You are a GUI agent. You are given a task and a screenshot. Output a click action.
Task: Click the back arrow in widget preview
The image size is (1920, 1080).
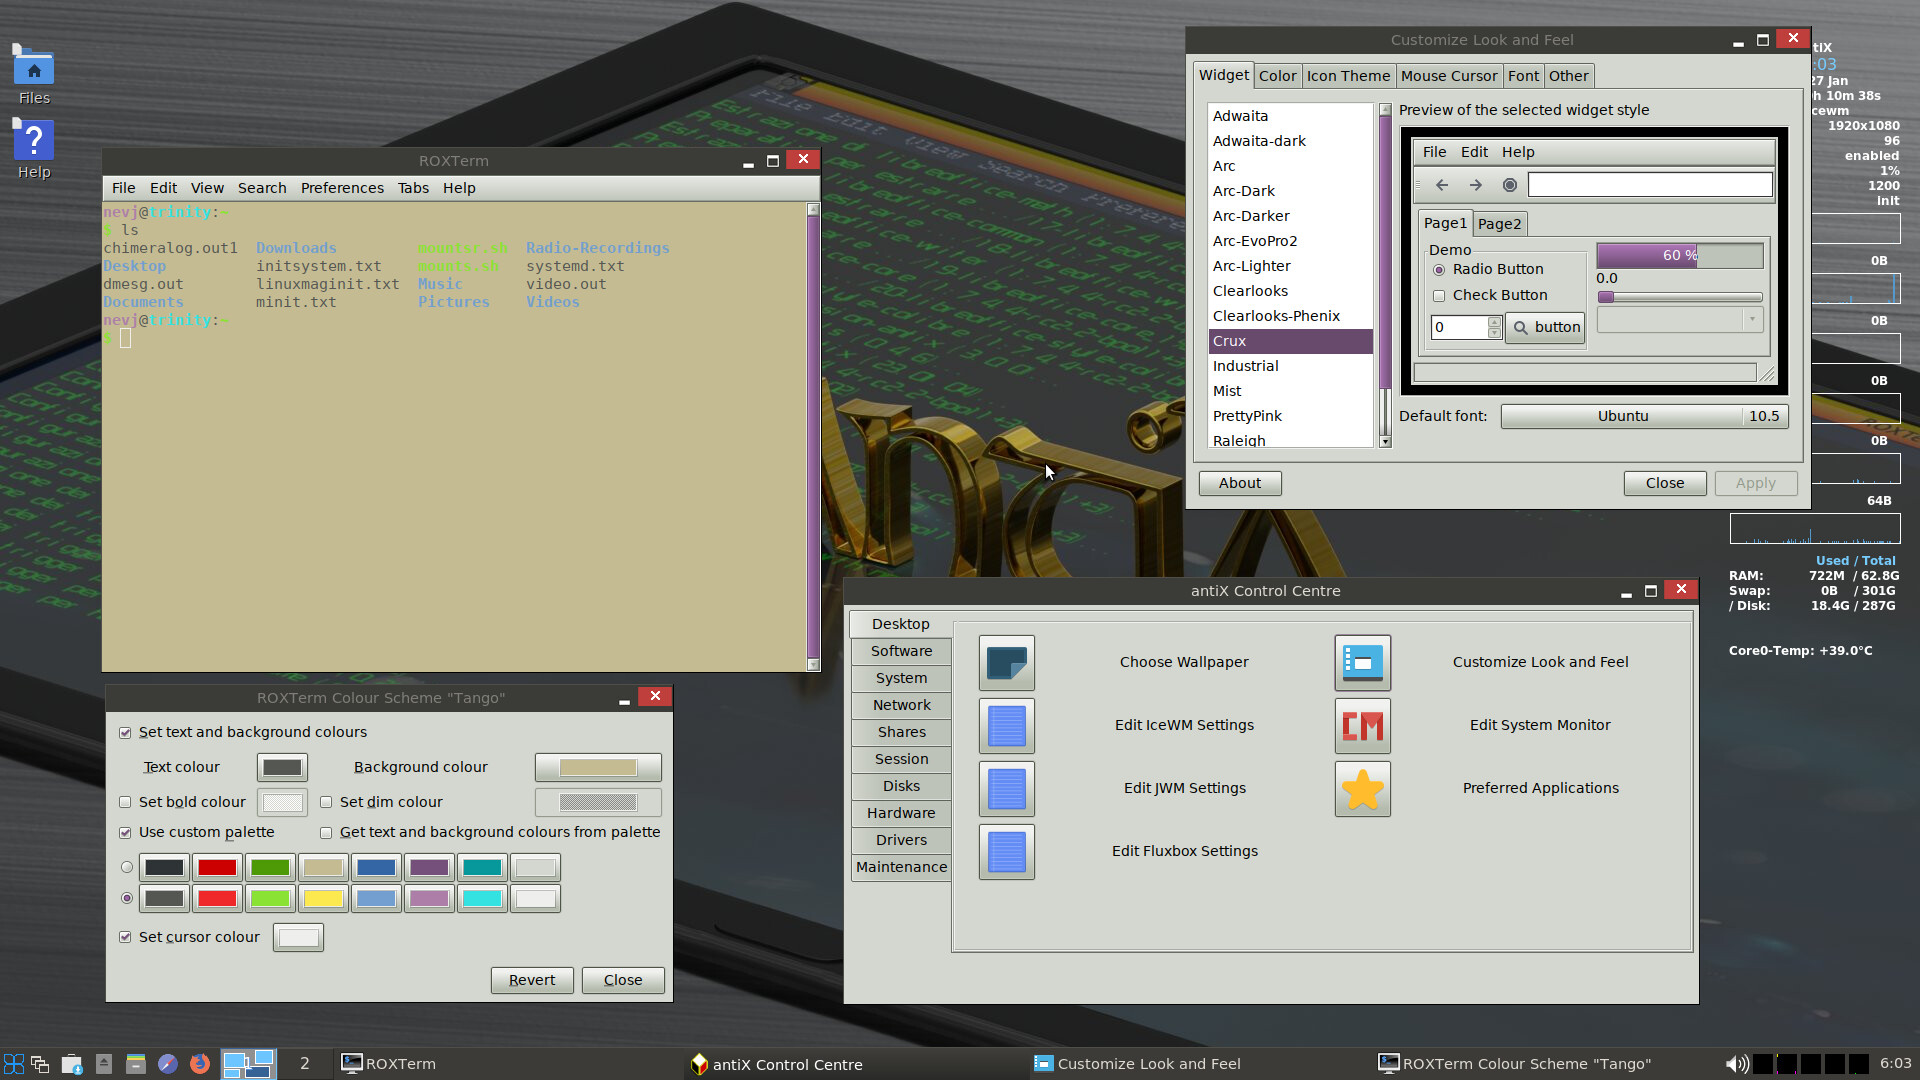click(1442, 185)
